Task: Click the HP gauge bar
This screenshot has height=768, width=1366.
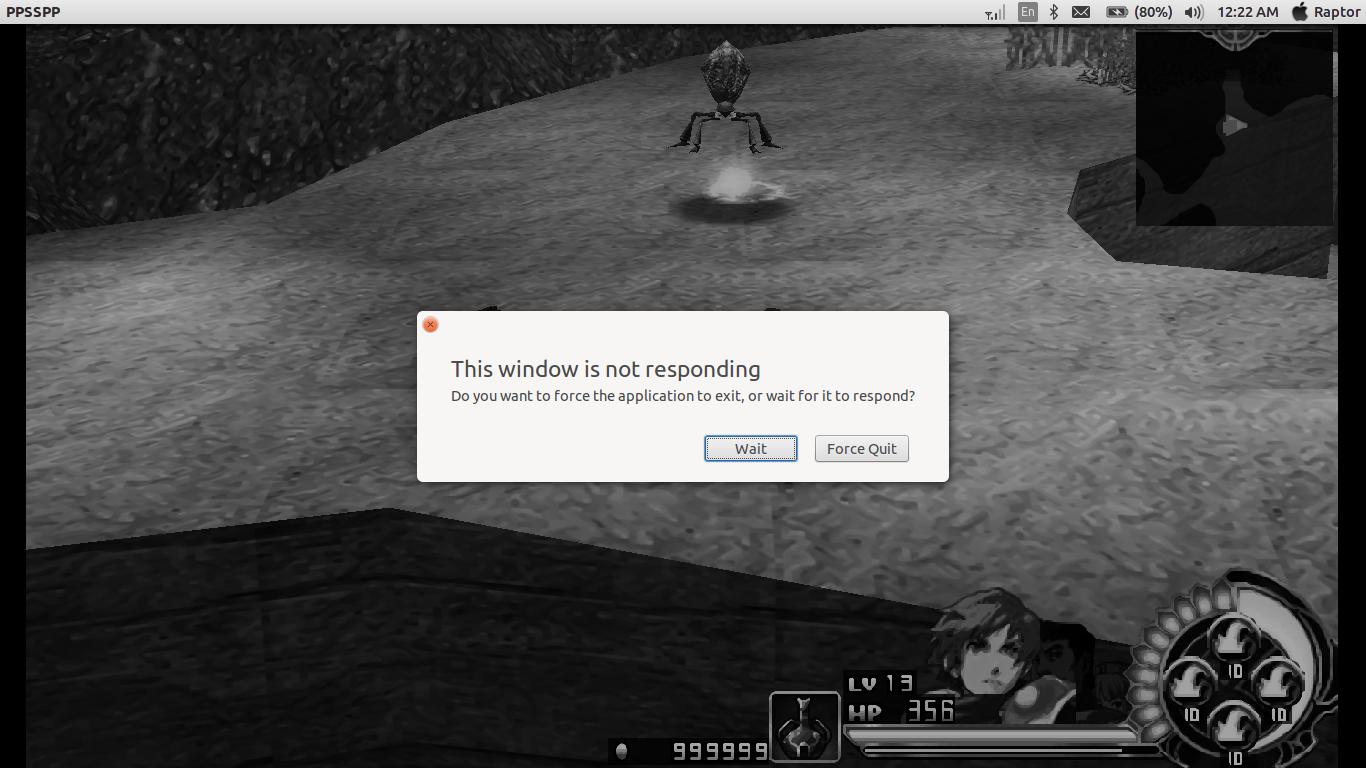Action: [1000, 739]
